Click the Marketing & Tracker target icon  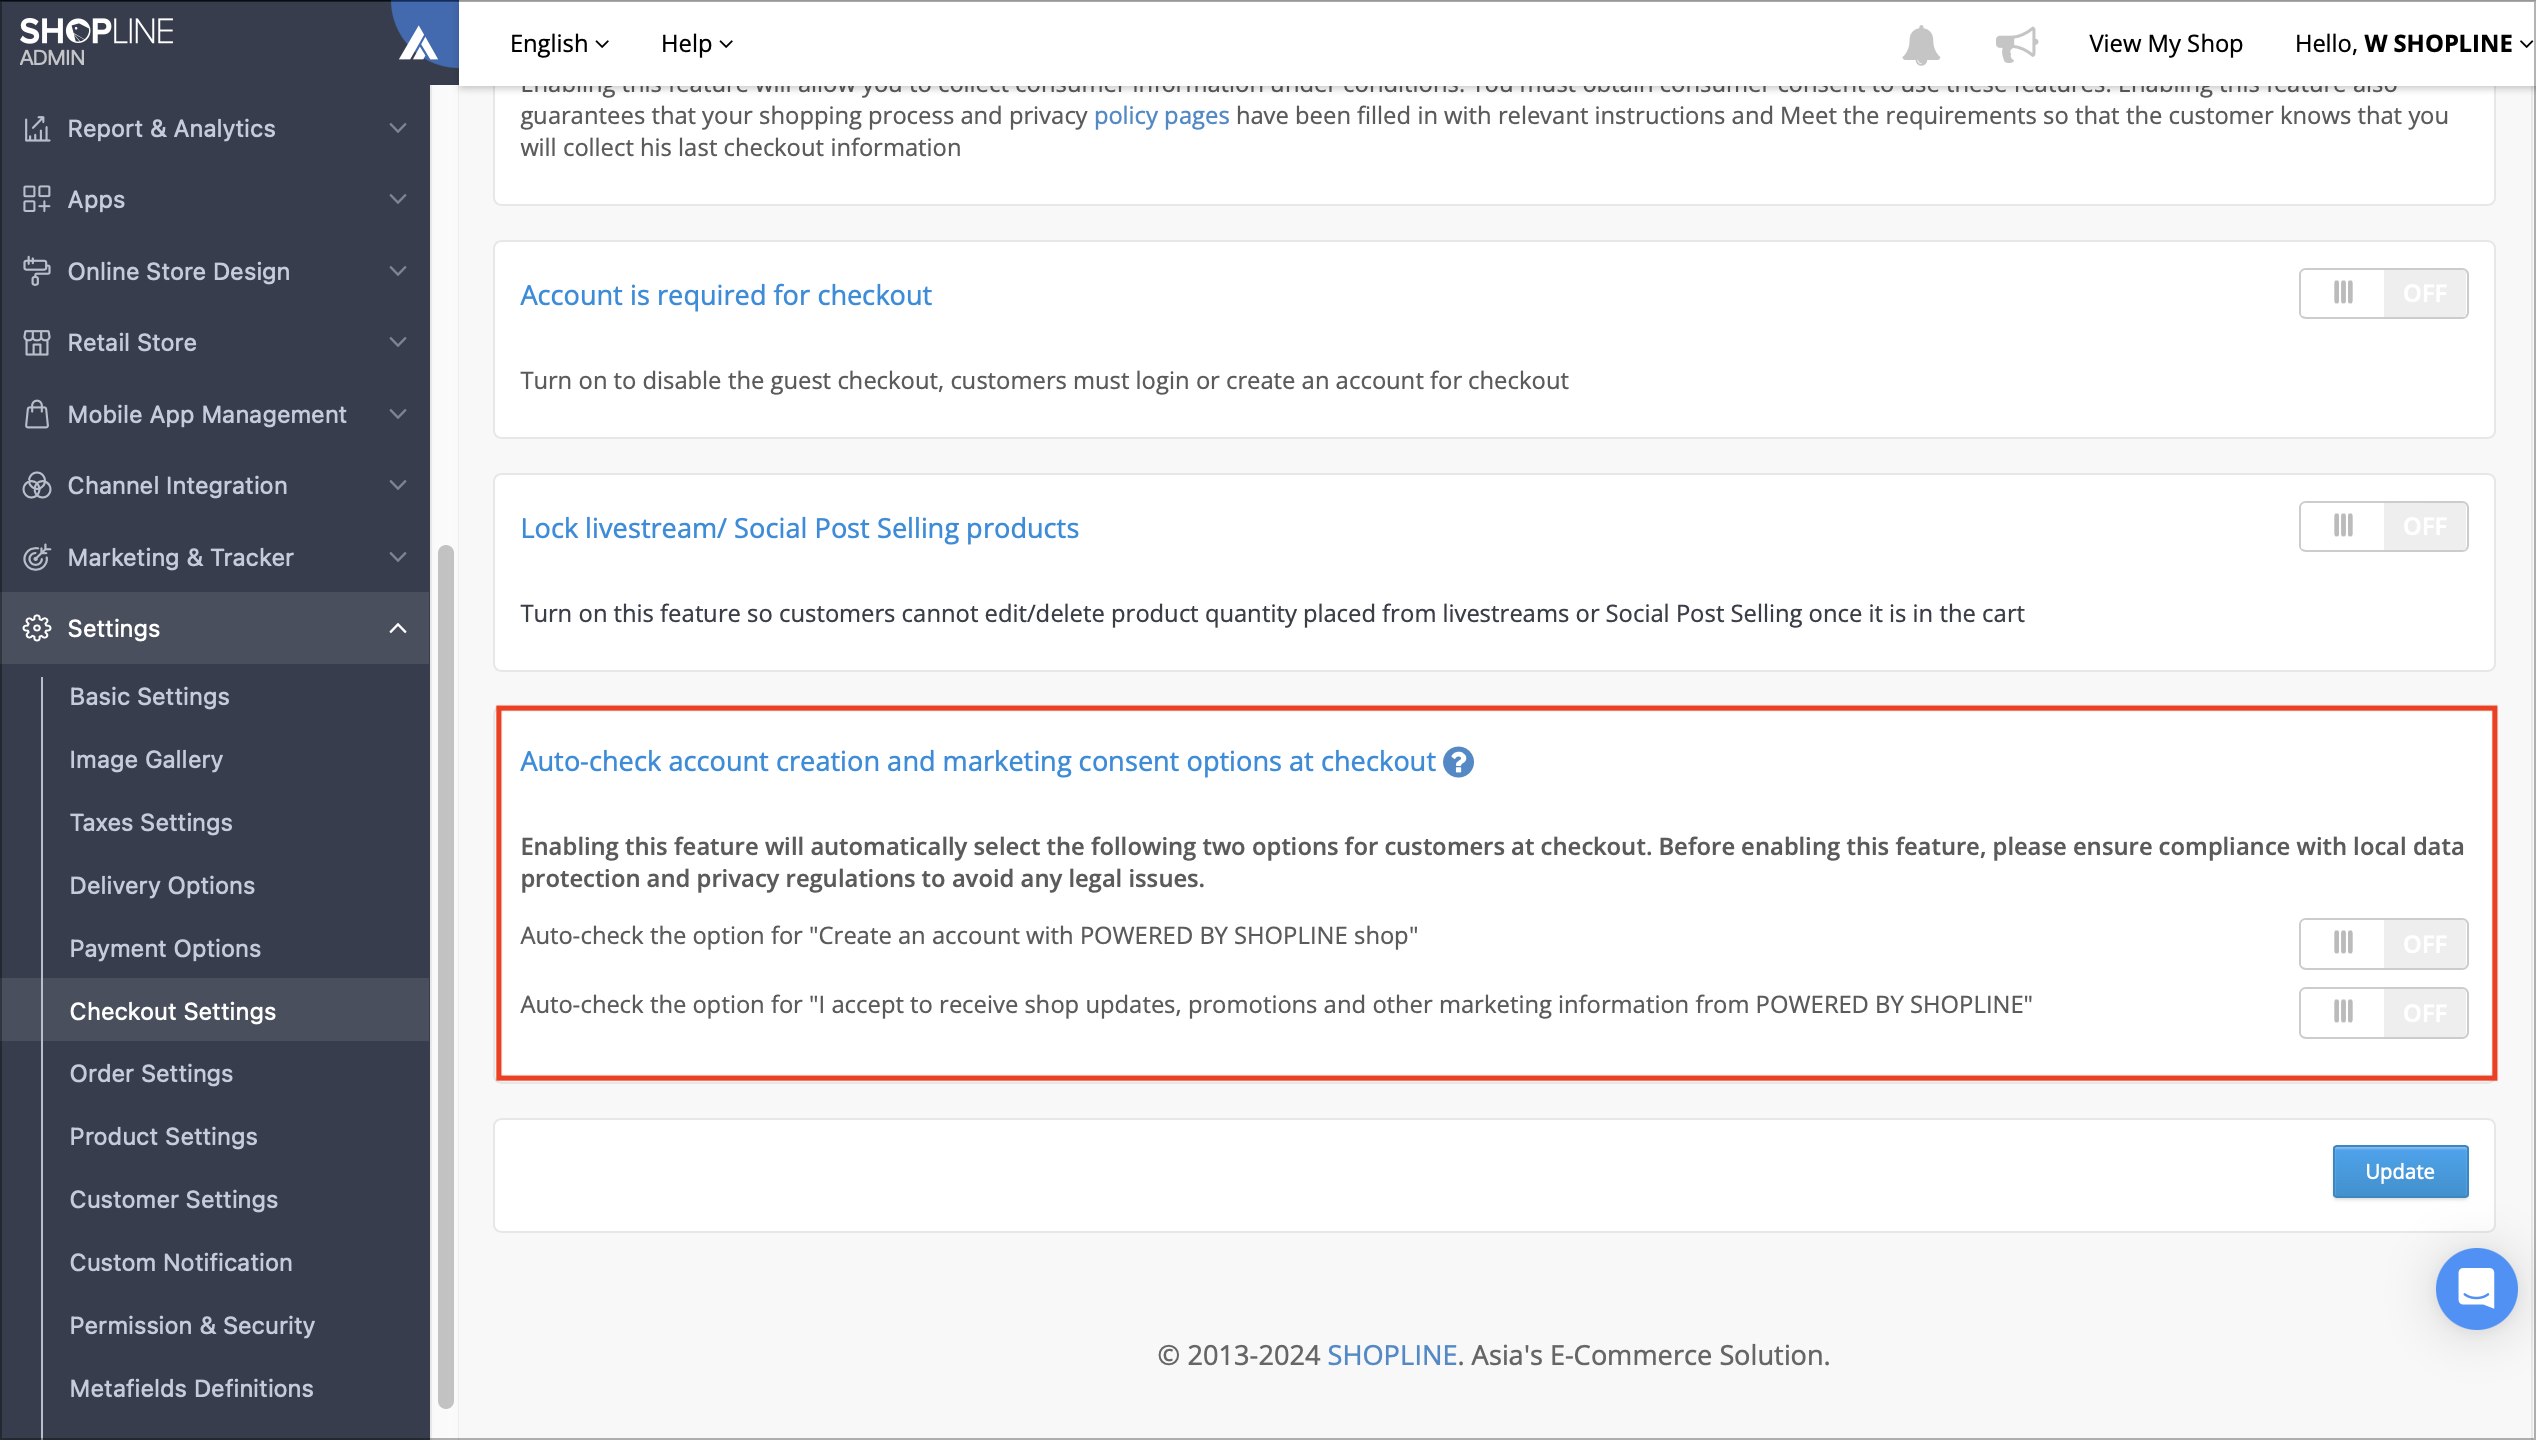(x=37, y=557)
